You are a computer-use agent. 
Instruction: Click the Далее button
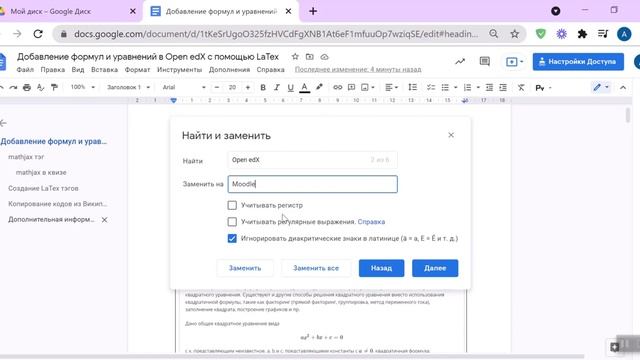click(435, 268)
